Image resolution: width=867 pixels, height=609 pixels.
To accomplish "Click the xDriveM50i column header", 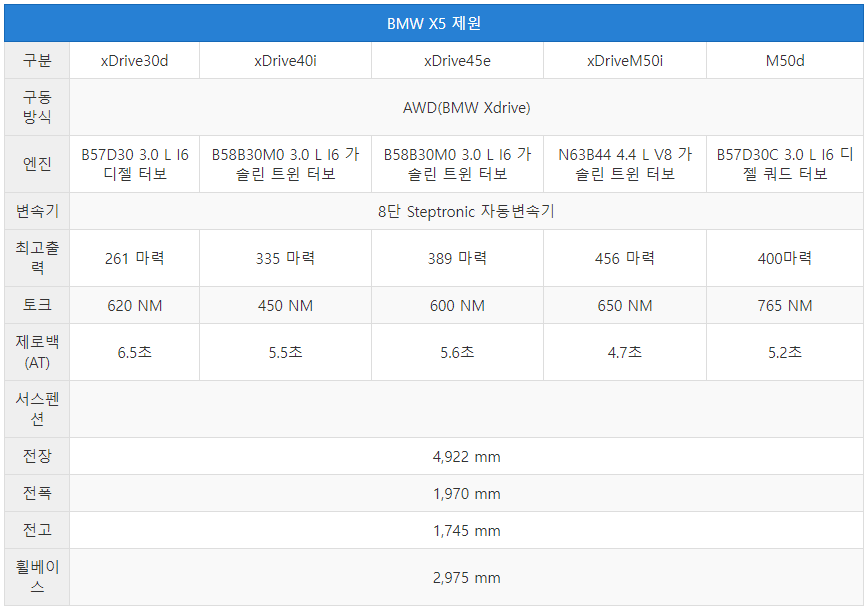I will point(625,60).
